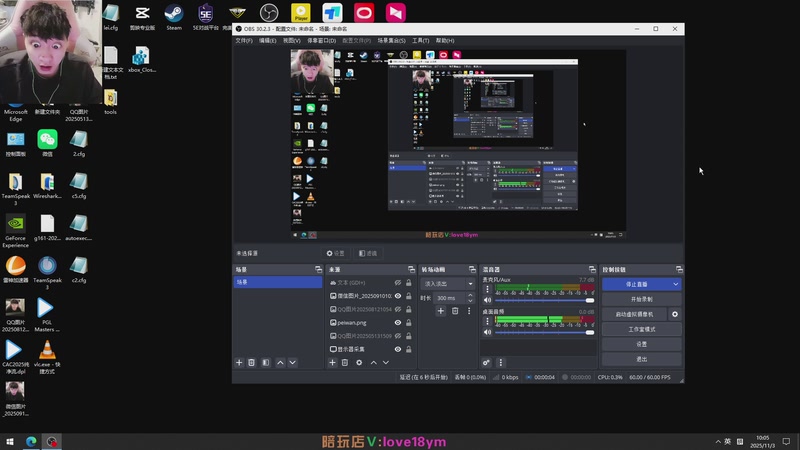The height and width of the screenshot is (450, 800).
Task: Open WeChat desktop icon
Action: click(47, 143)
